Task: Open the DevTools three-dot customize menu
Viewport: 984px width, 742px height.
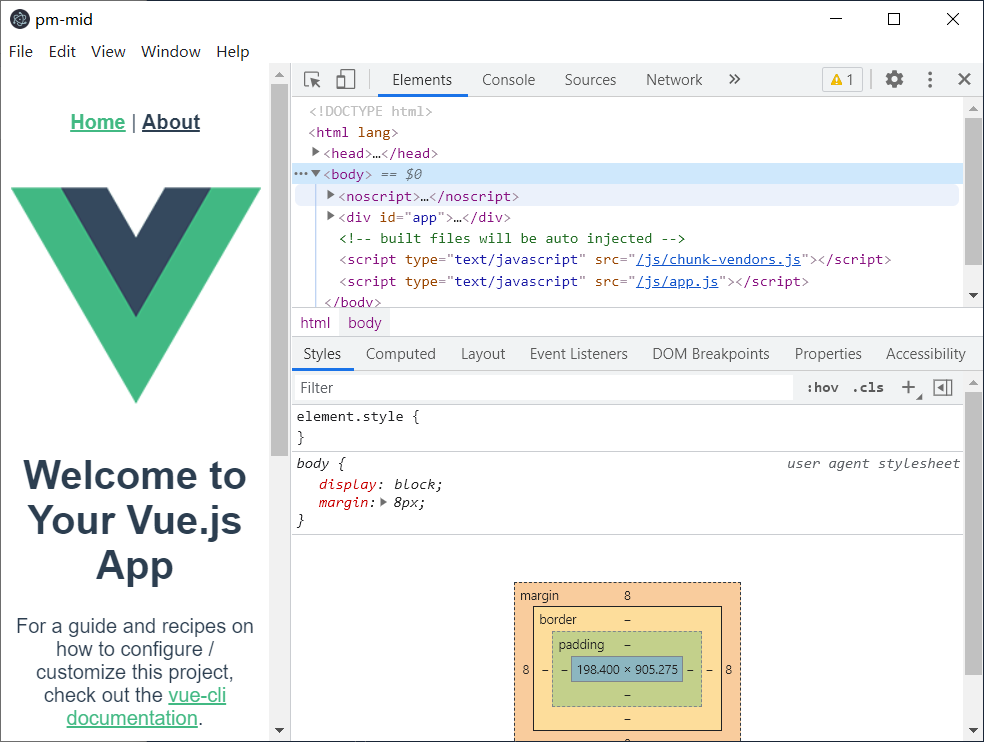Action: click(930, 79)
